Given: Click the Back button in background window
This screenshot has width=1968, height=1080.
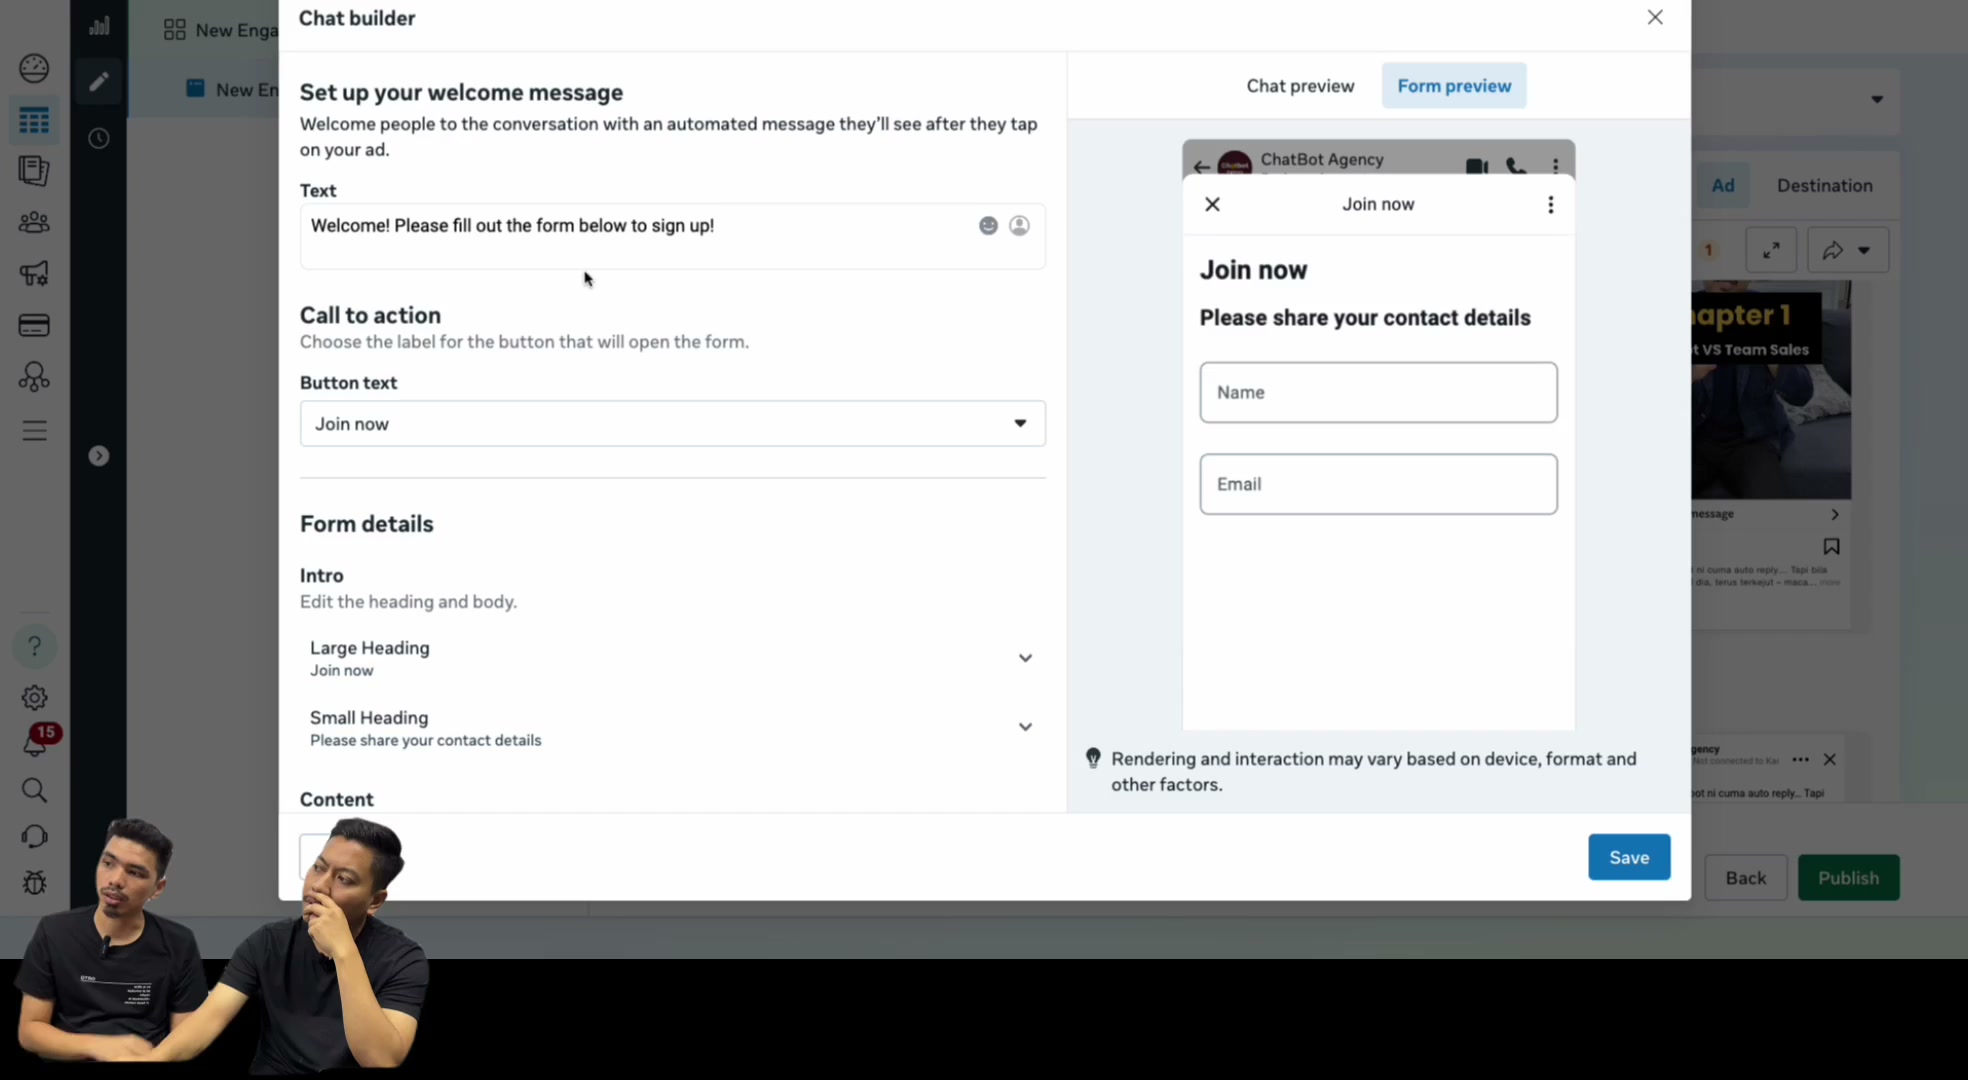Looking at the screenshot, I should click(x=1745, y=878).
